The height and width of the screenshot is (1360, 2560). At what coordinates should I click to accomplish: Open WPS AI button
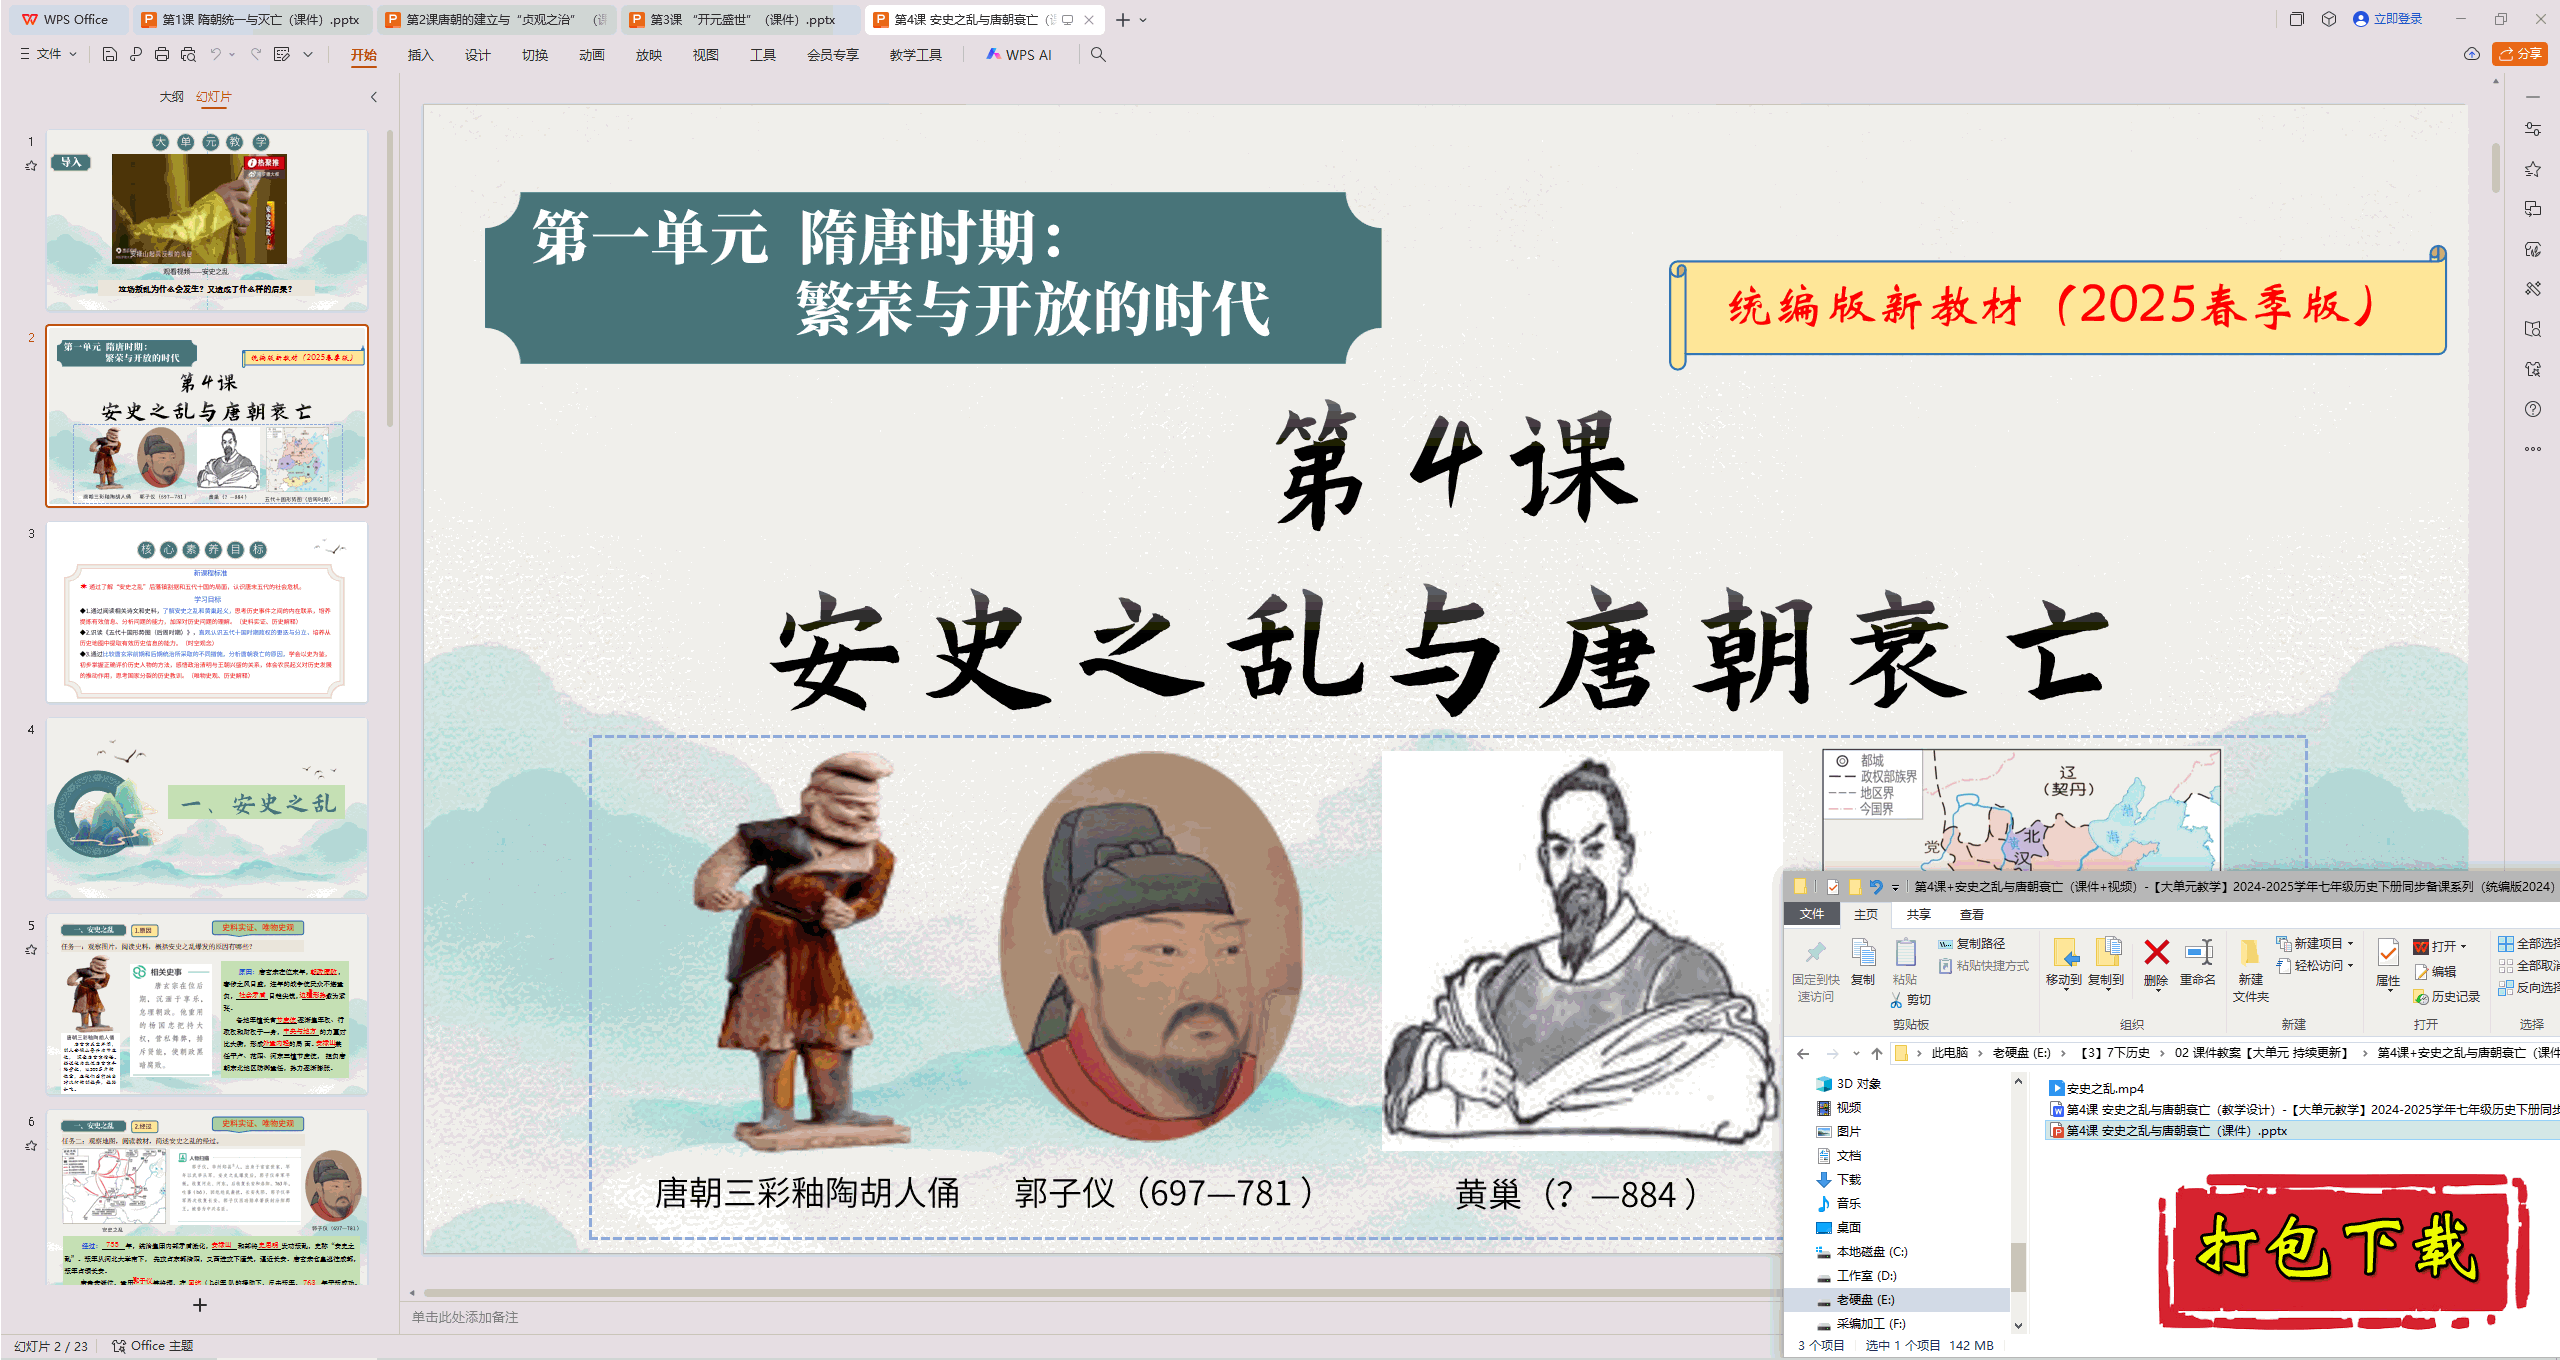point(1019,55)
